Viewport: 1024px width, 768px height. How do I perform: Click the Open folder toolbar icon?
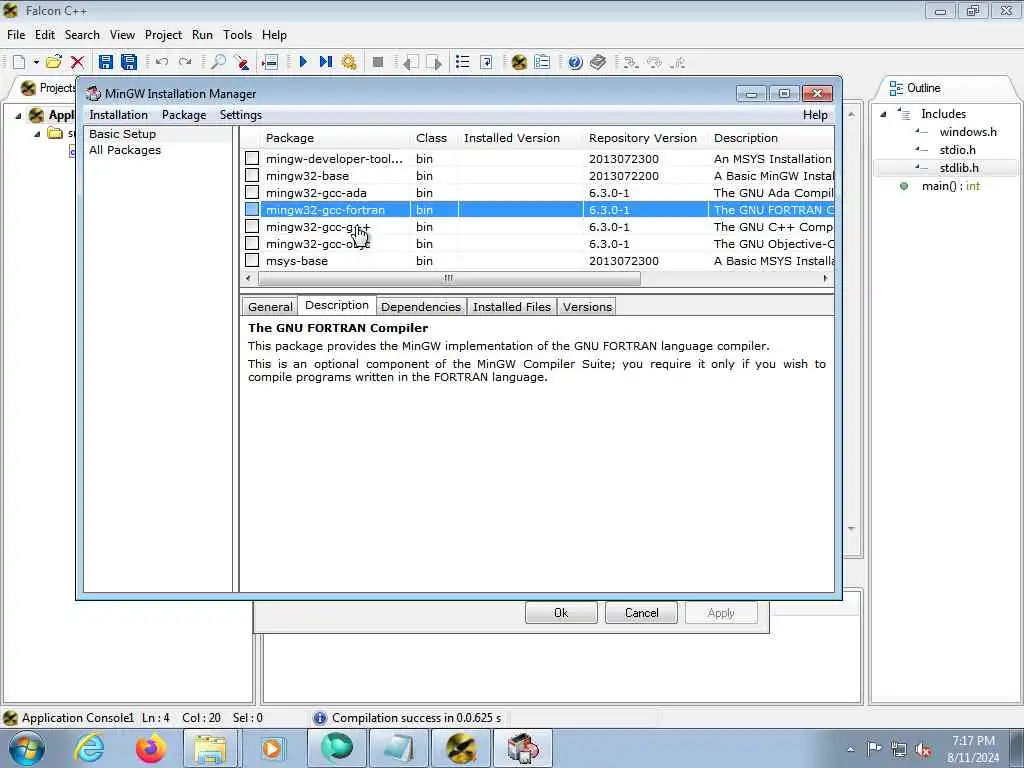pyautogui.click(x=54, y=62)
